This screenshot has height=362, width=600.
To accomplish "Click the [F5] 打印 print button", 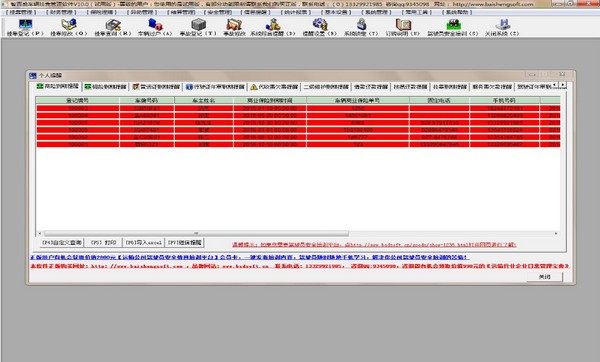I will pos(103,243).
